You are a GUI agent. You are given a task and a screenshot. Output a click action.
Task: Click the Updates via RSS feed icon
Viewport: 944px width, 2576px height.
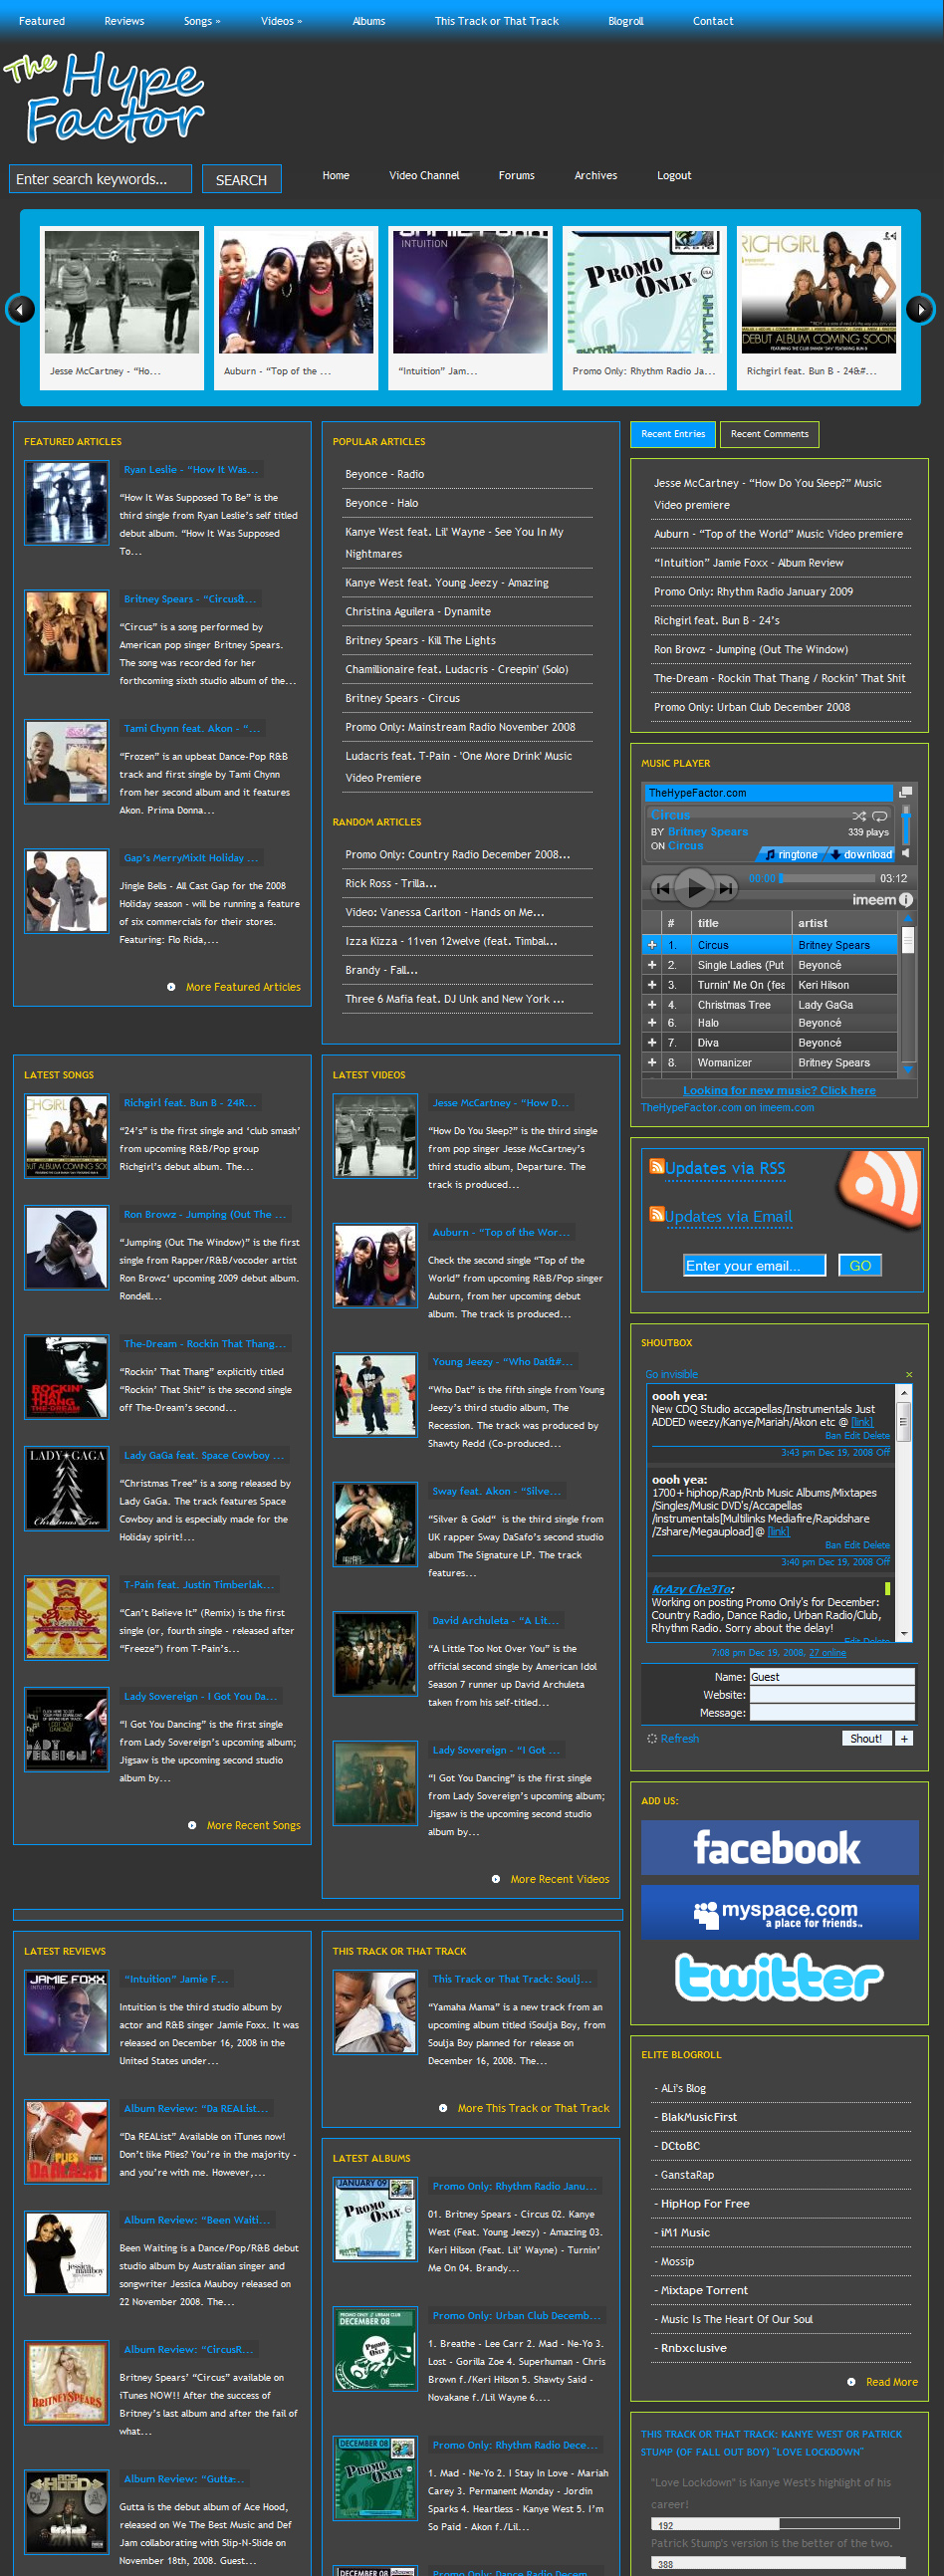(x=656, y=1166)
